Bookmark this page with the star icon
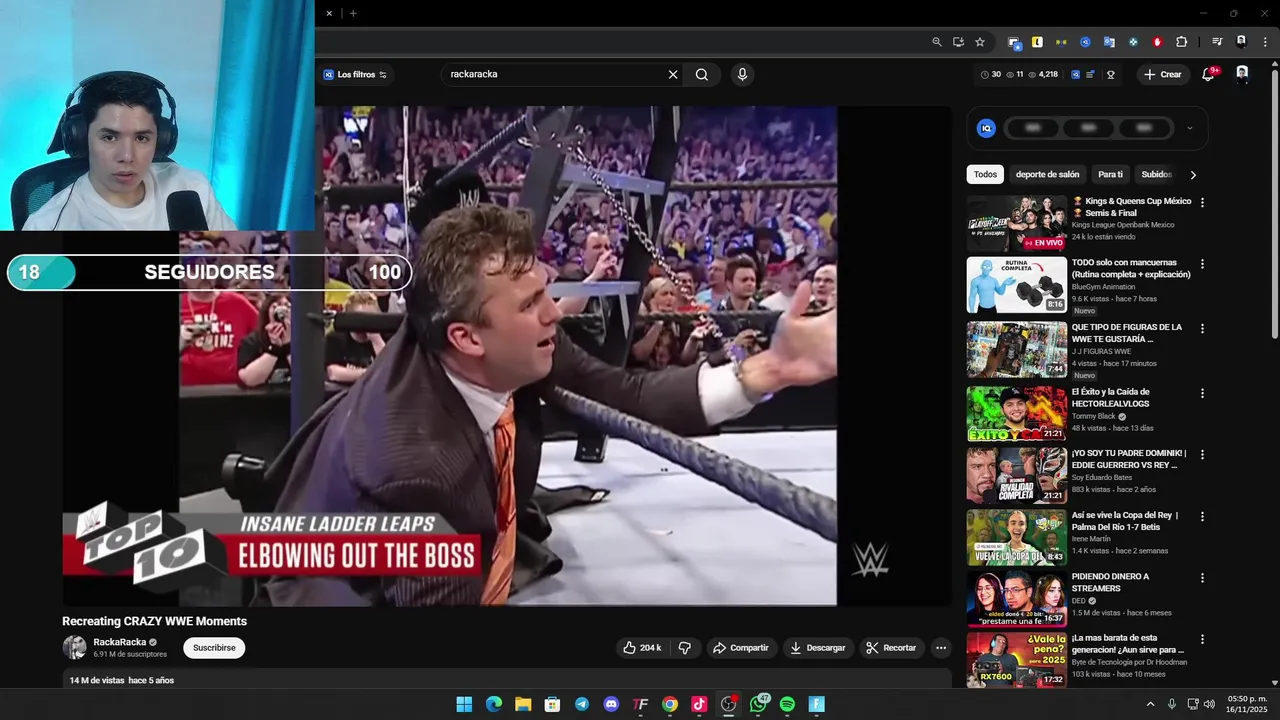Screen dimensions: 1280x720 (980, 42)
